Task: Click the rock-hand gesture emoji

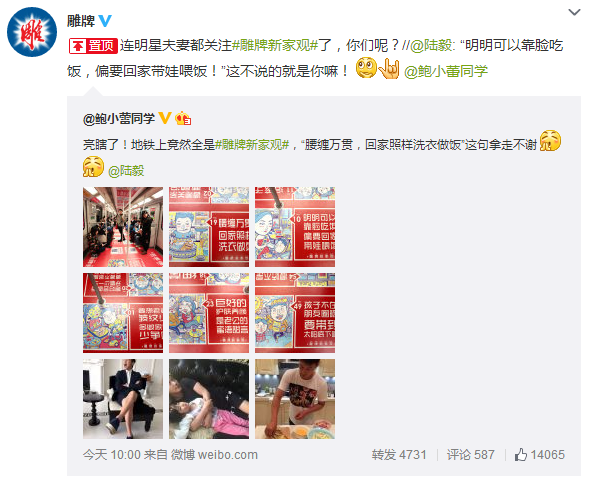Action: pyautogui.click(x=389, y=69)
